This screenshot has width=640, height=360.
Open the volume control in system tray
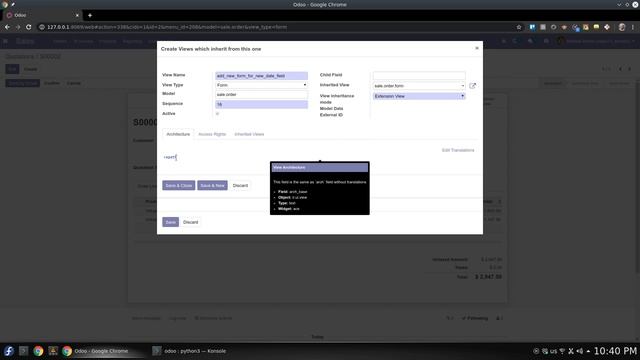coord(580,351)
